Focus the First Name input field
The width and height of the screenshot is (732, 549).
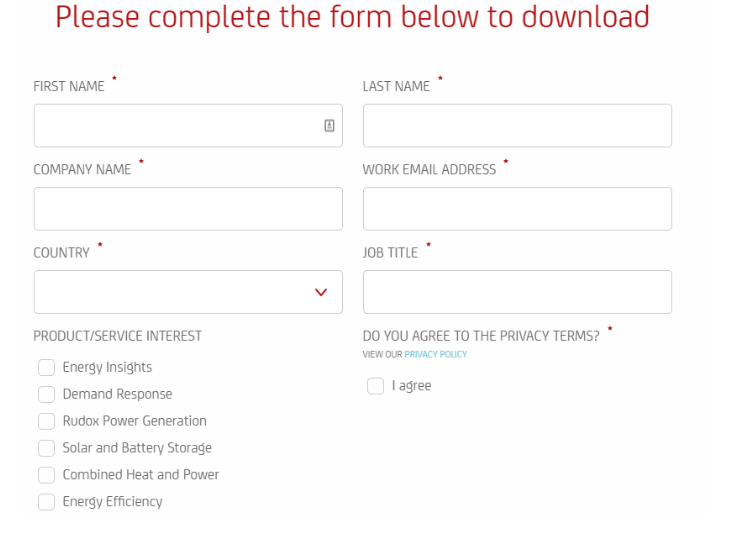[188, 126]
